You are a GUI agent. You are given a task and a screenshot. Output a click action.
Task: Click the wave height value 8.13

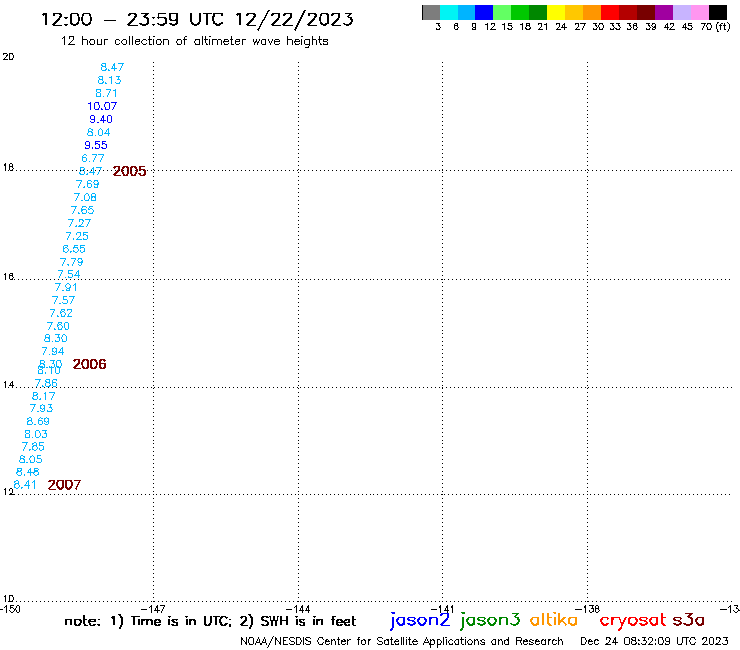109,80
